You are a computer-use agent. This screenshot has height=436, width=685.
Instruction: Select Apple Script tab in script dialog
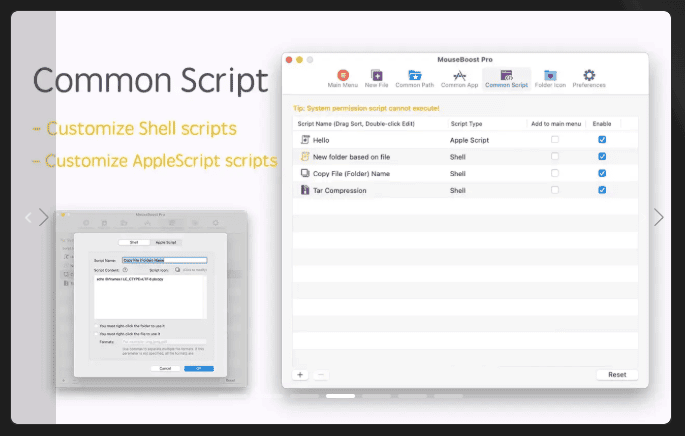click(166, 242)
